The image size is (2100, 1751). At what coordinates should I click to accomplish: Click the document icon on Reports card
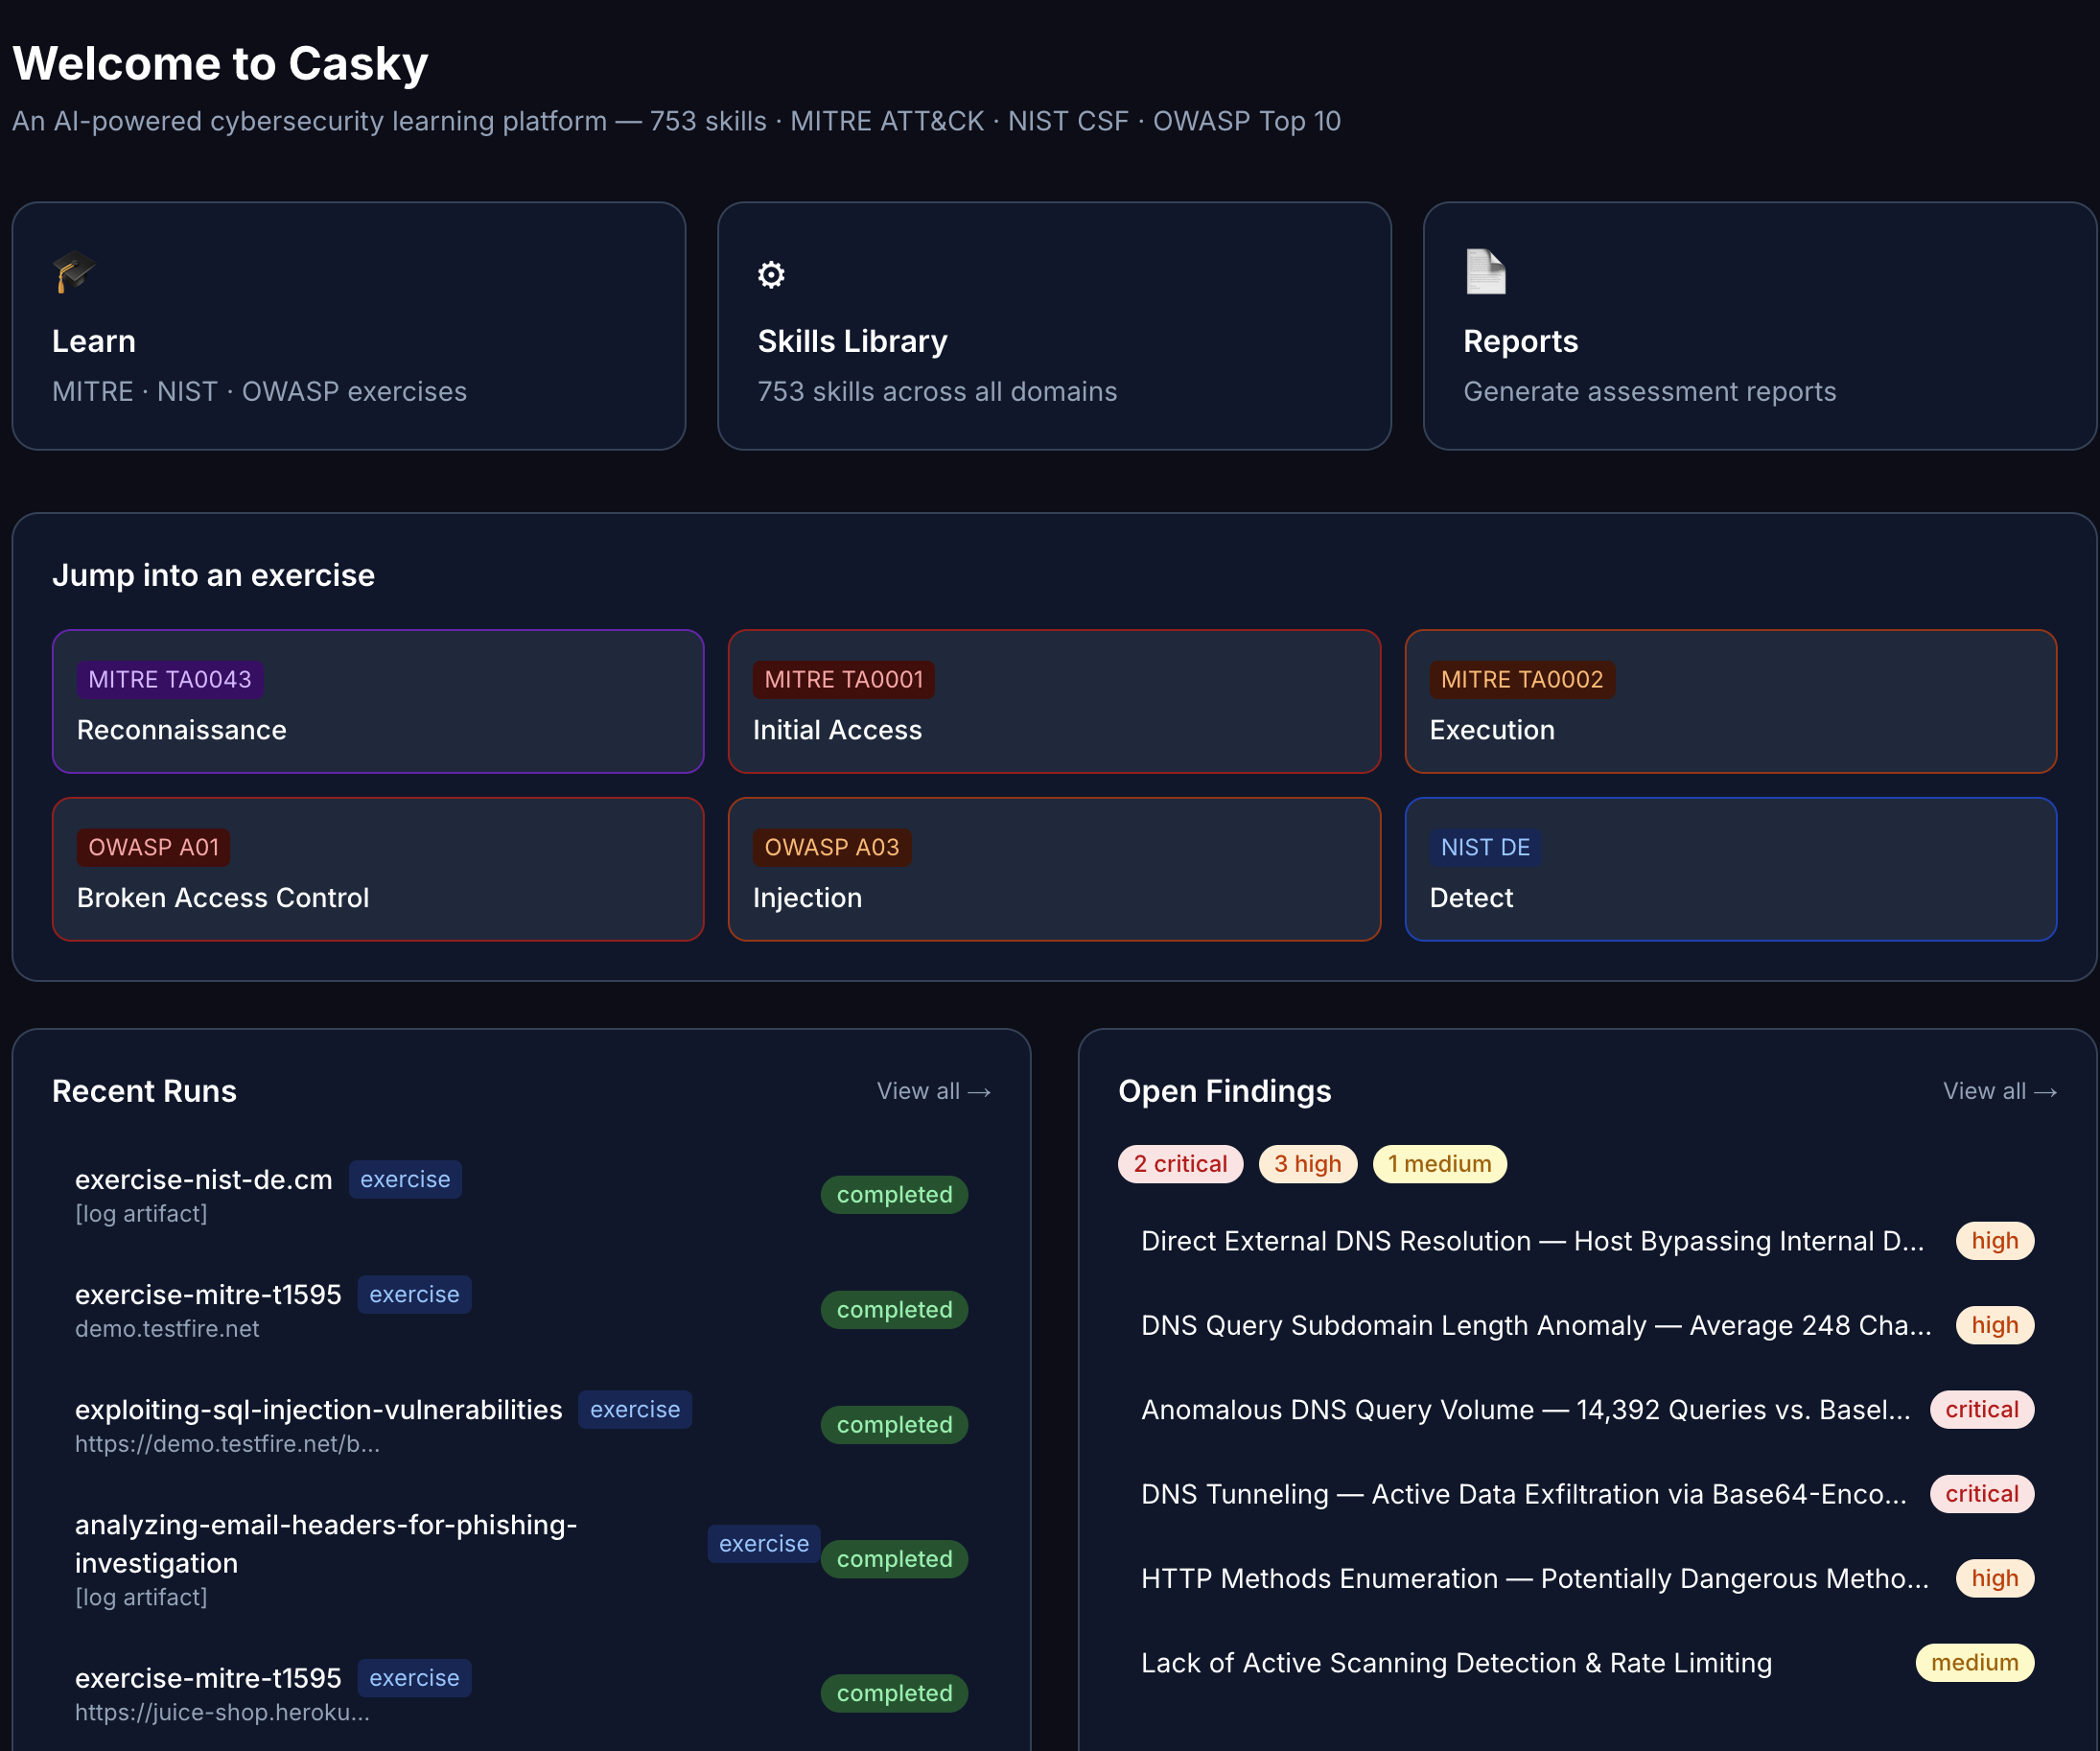(1485, 272)
